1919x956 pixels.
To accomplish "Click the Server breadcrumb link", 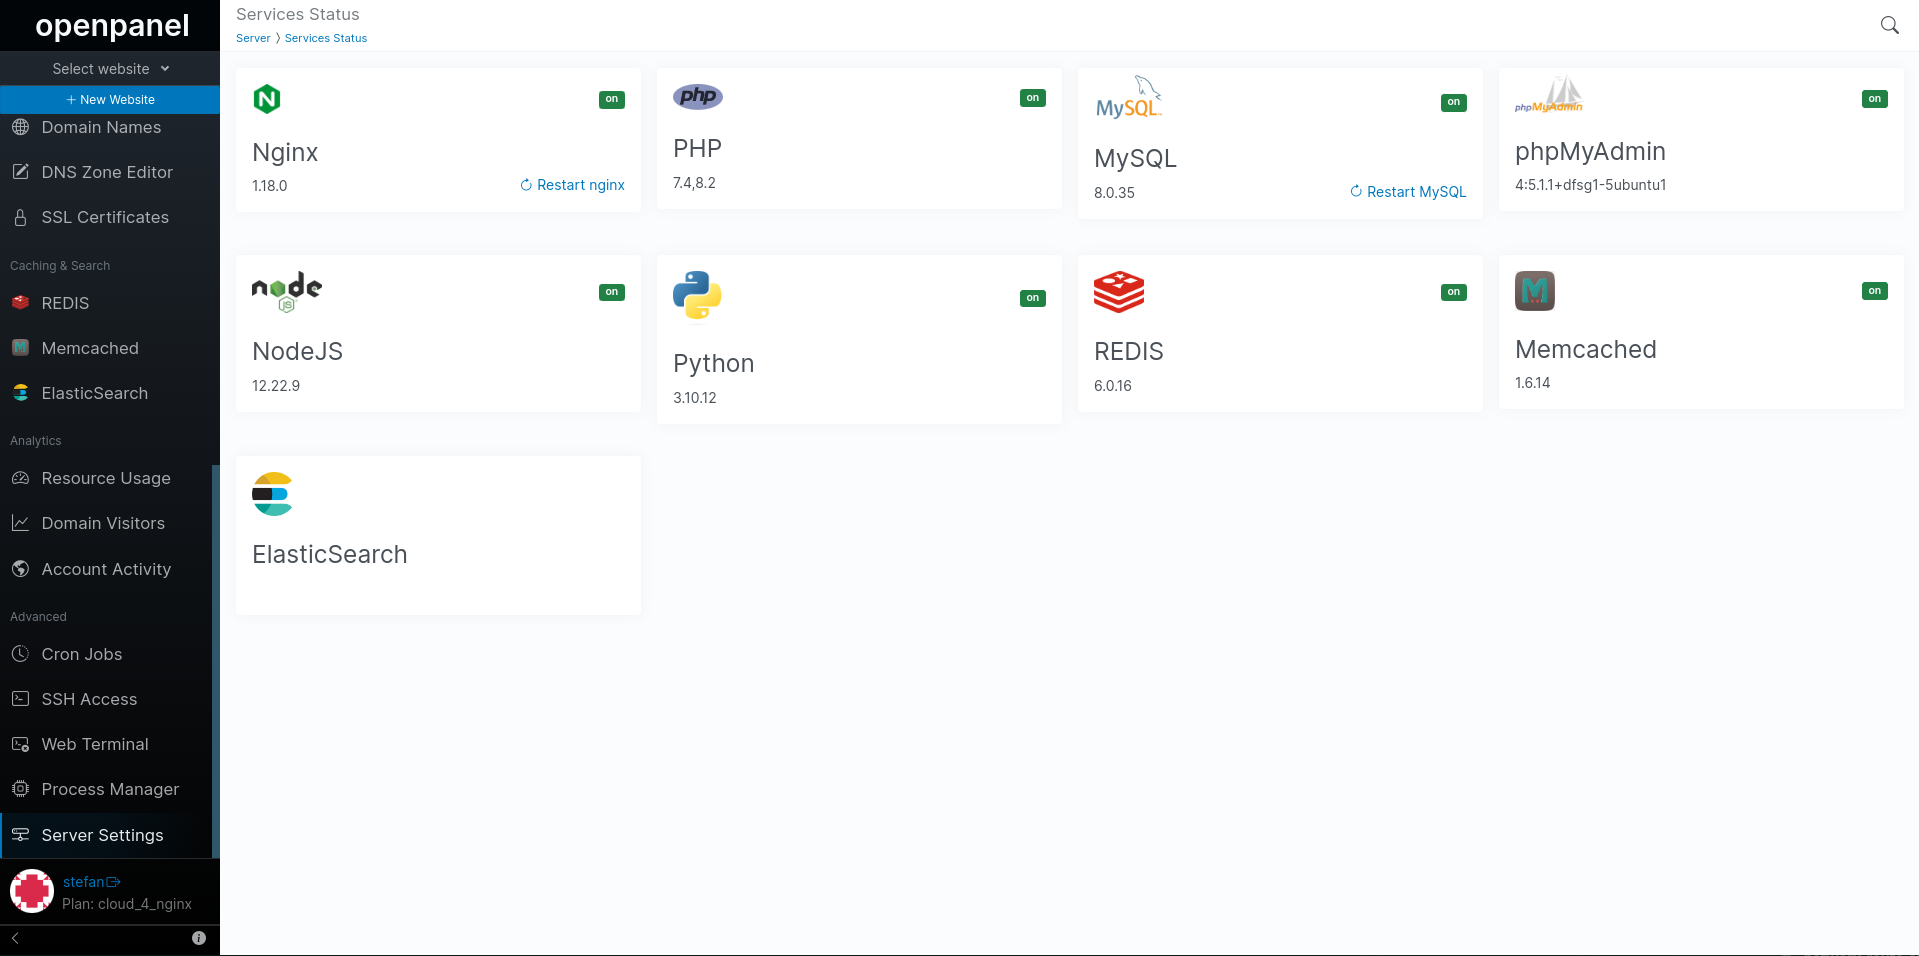I will (253, 38).
